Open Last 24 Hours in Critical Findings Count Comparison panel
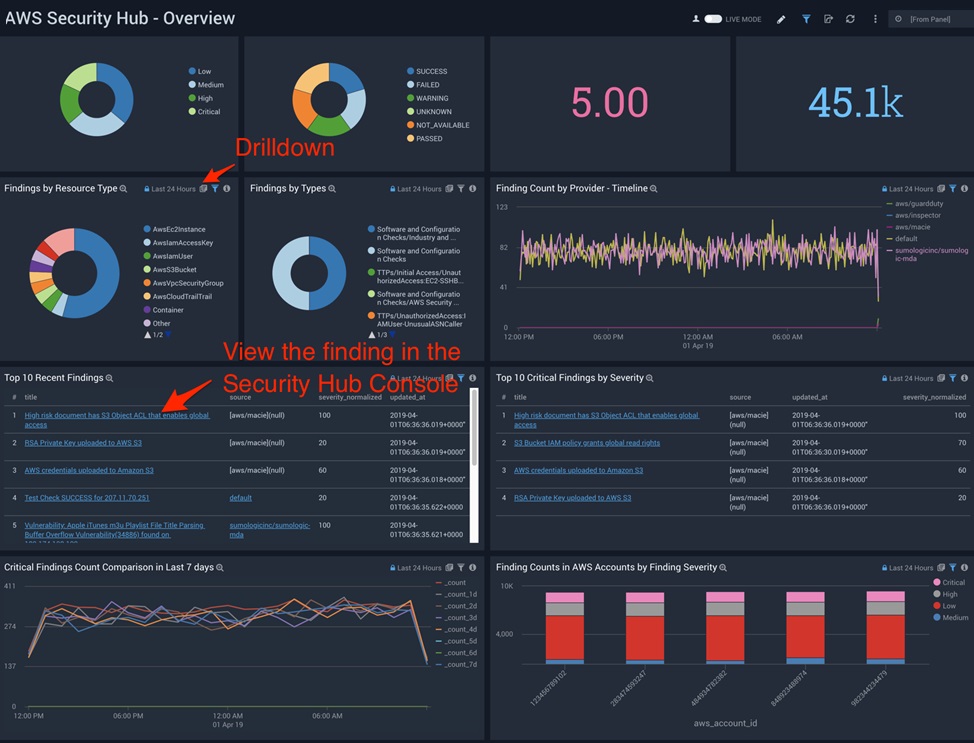This screenshot has height=743, width=974. (x=416, y=568)
